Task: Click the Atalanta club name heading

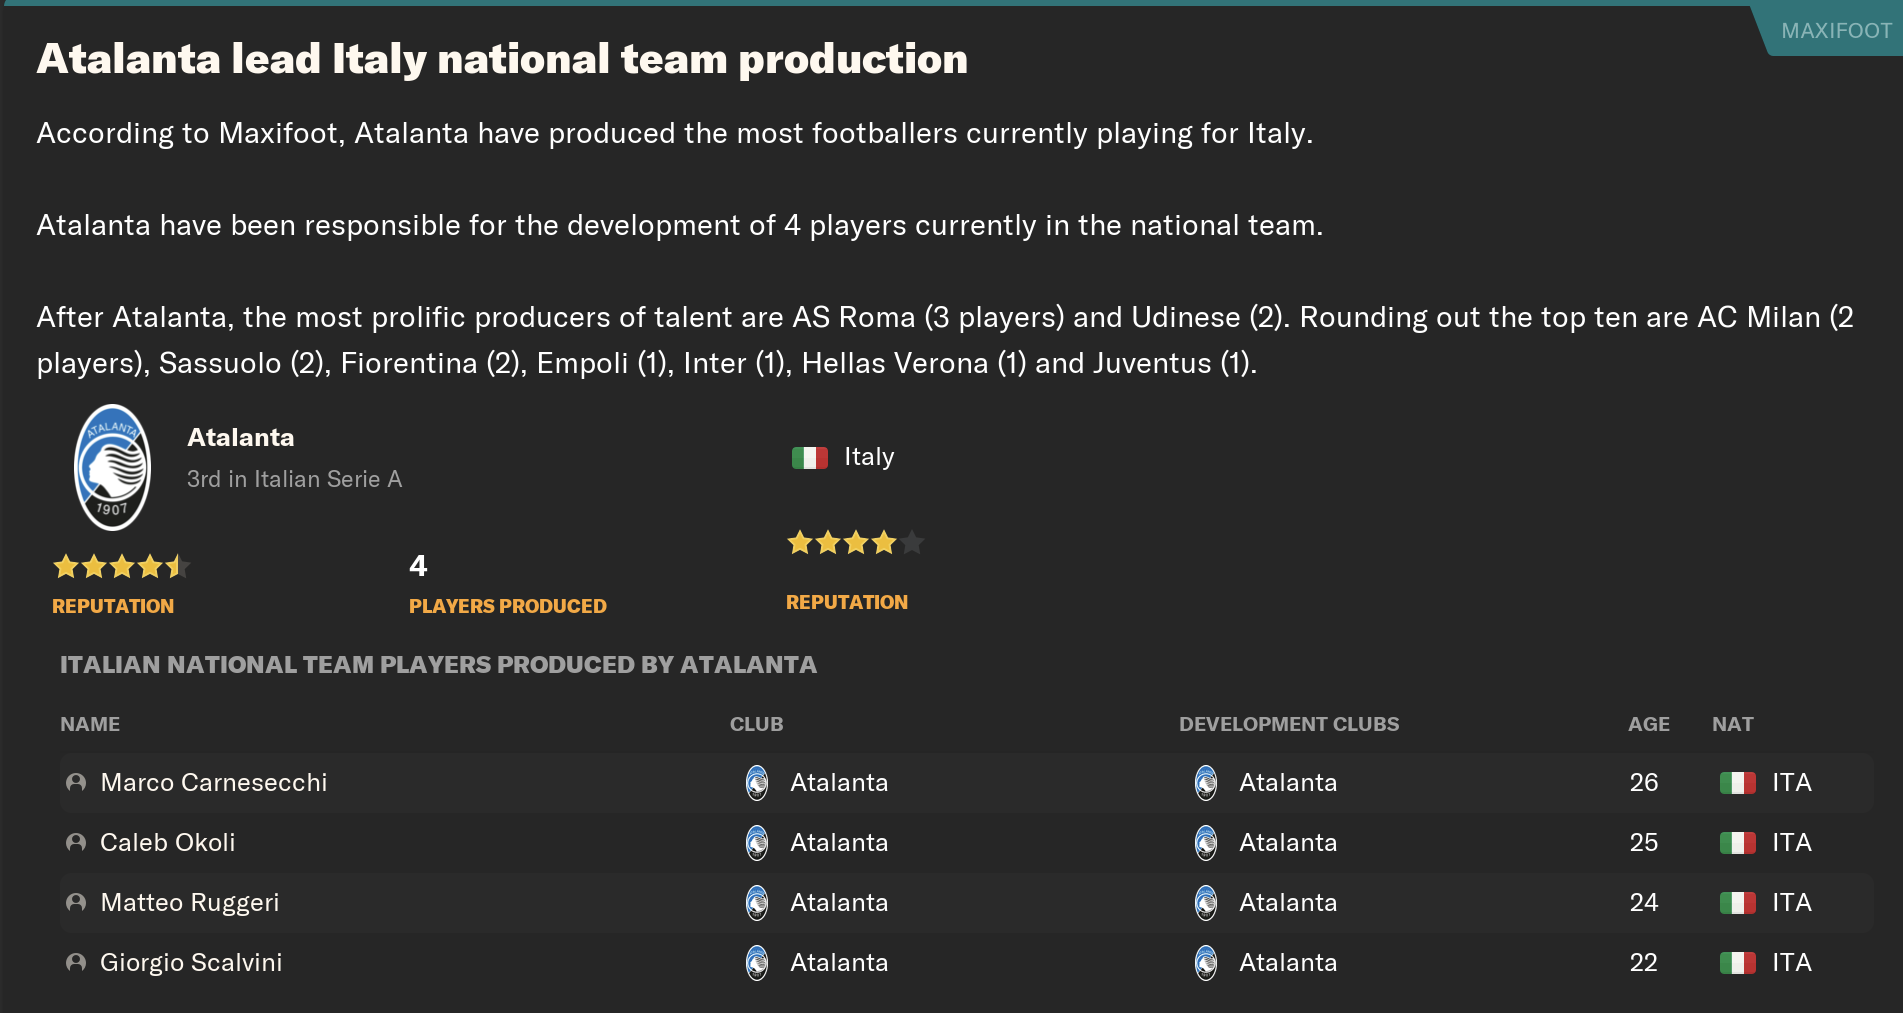Action: coord(241,438)
